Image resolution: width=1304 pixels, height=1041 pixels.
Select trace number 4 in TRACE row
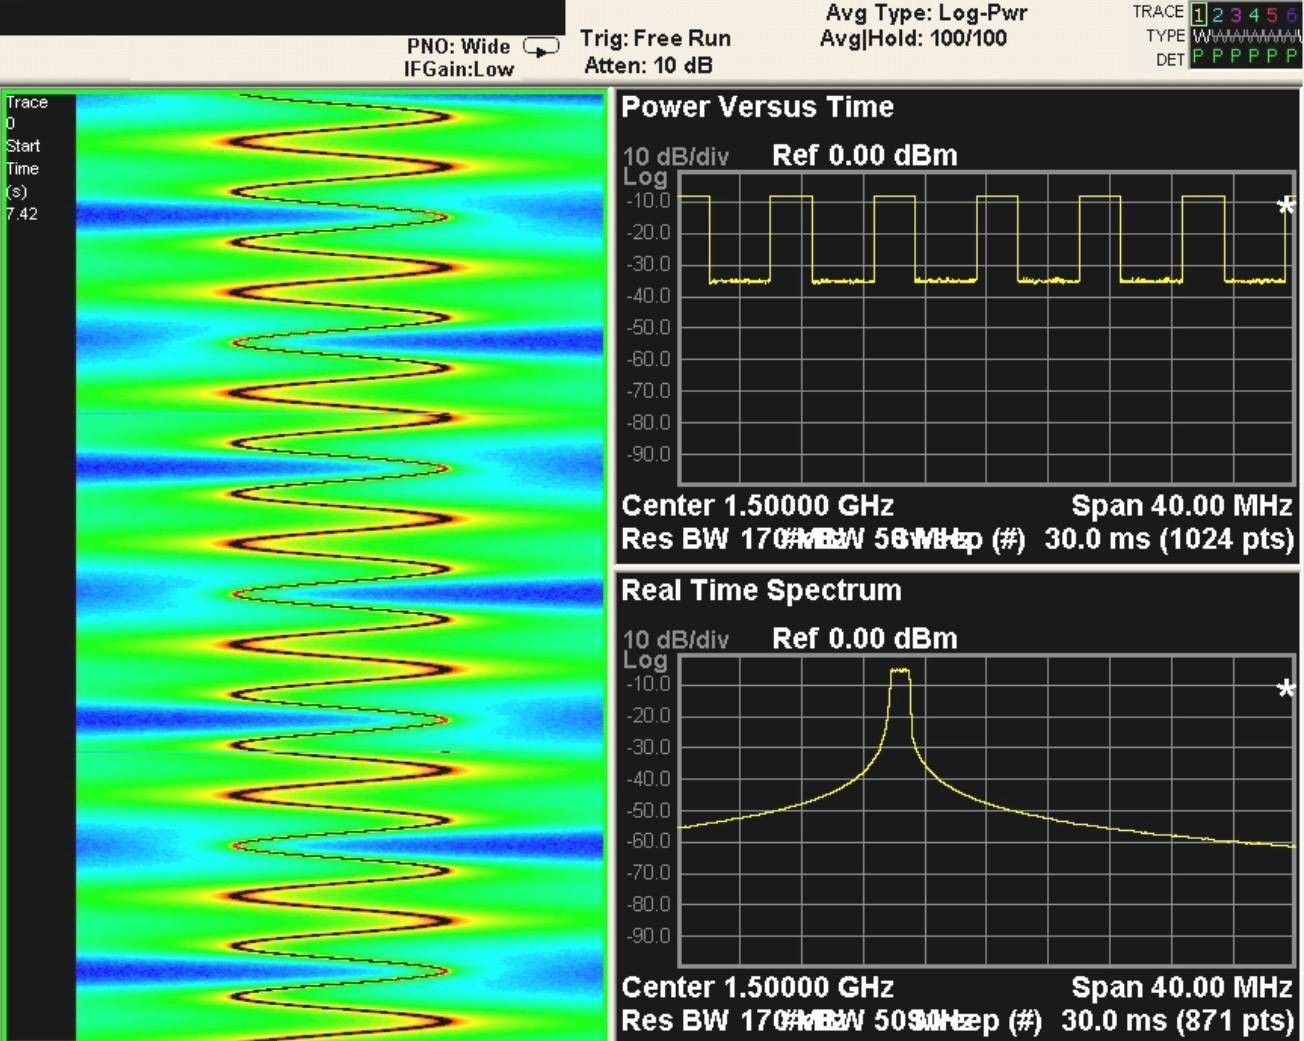(x=1253, y=14)
